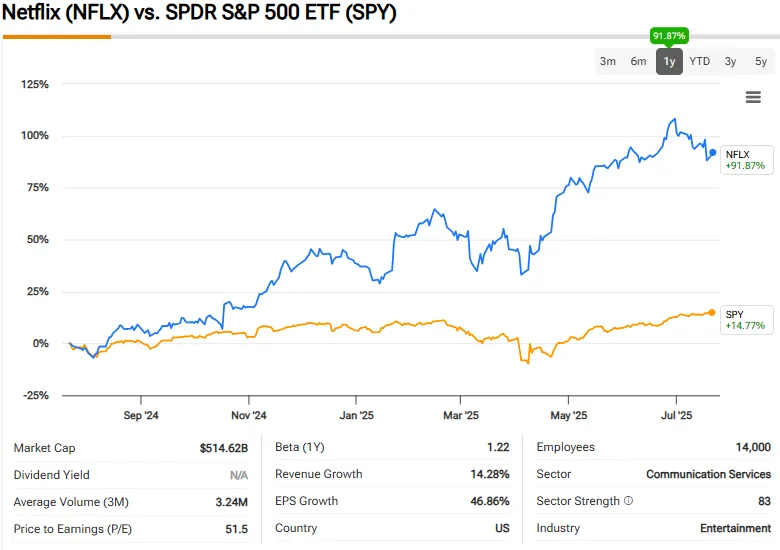Click the 125% y-axis label

[35, 85]
